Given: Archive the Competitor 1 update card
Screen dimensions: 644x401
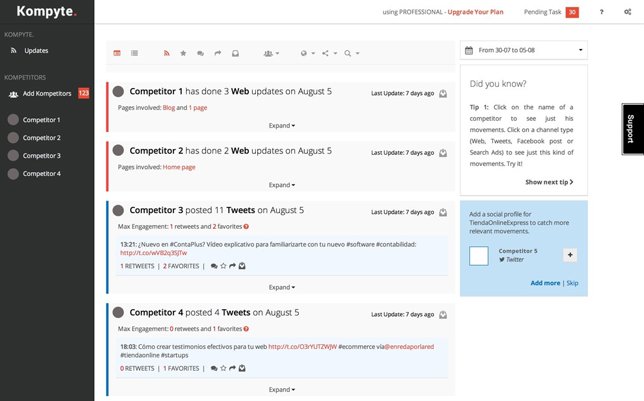Looking at the screenshot, I should click(x=443, y=94).
